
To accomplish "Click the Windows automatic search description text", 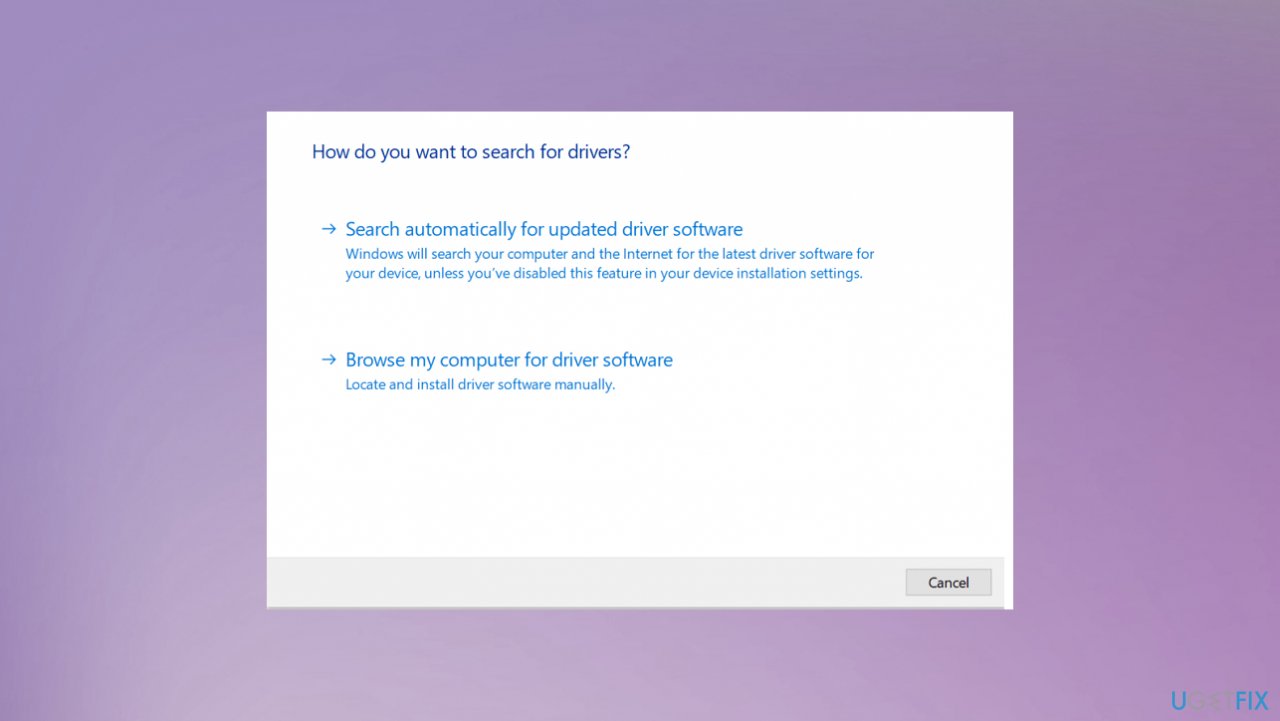I will (609, 263).
